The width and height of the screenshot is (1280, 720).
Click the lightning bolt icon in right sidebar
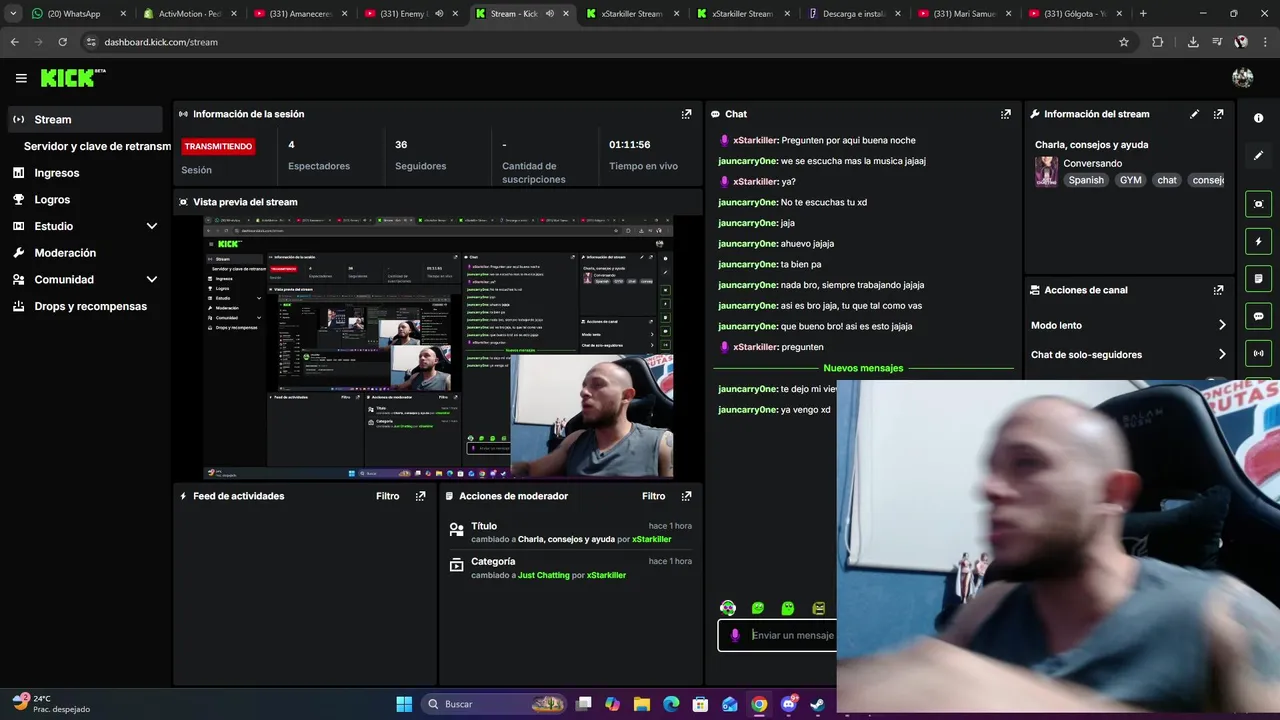tap(1258, 241)
